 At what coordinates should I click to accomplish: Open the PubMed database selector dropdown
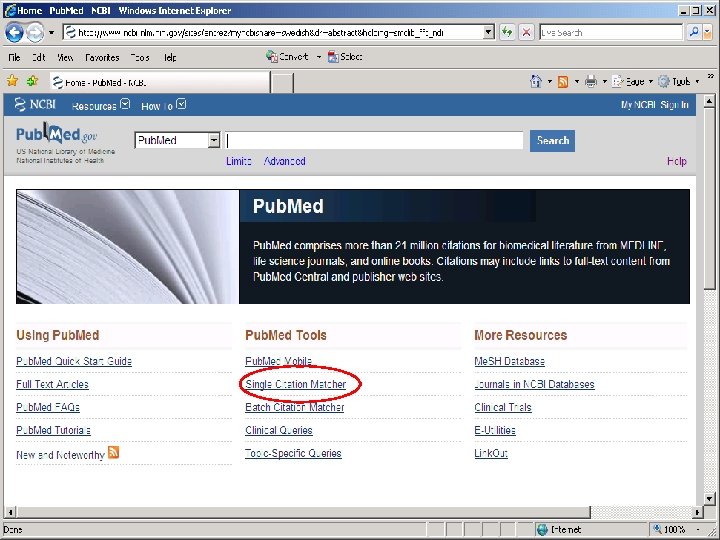click(x=177, y=140)
